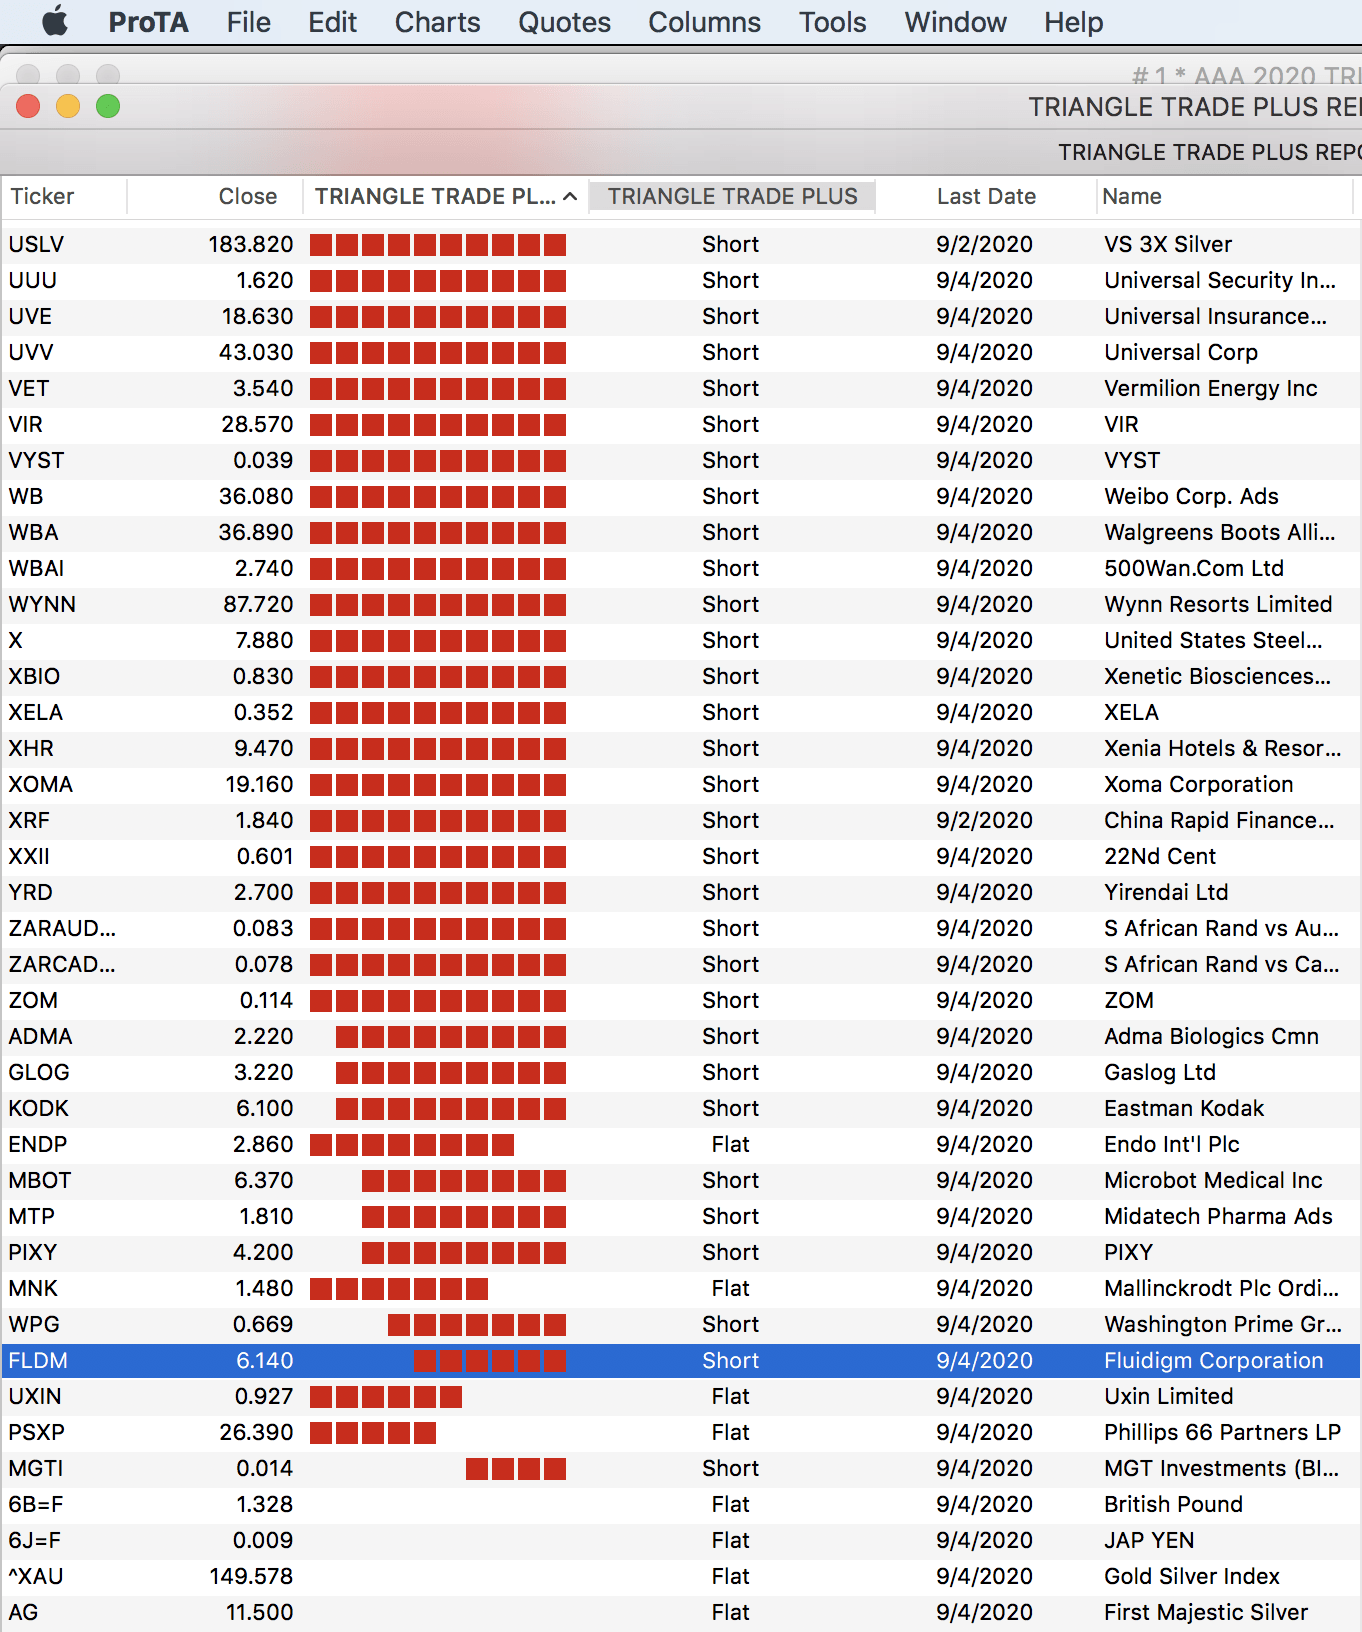The image size is (1362, 1632).
Task: Click the TRIANGLE TRADE PL... sorted column header
Action: 446,196
